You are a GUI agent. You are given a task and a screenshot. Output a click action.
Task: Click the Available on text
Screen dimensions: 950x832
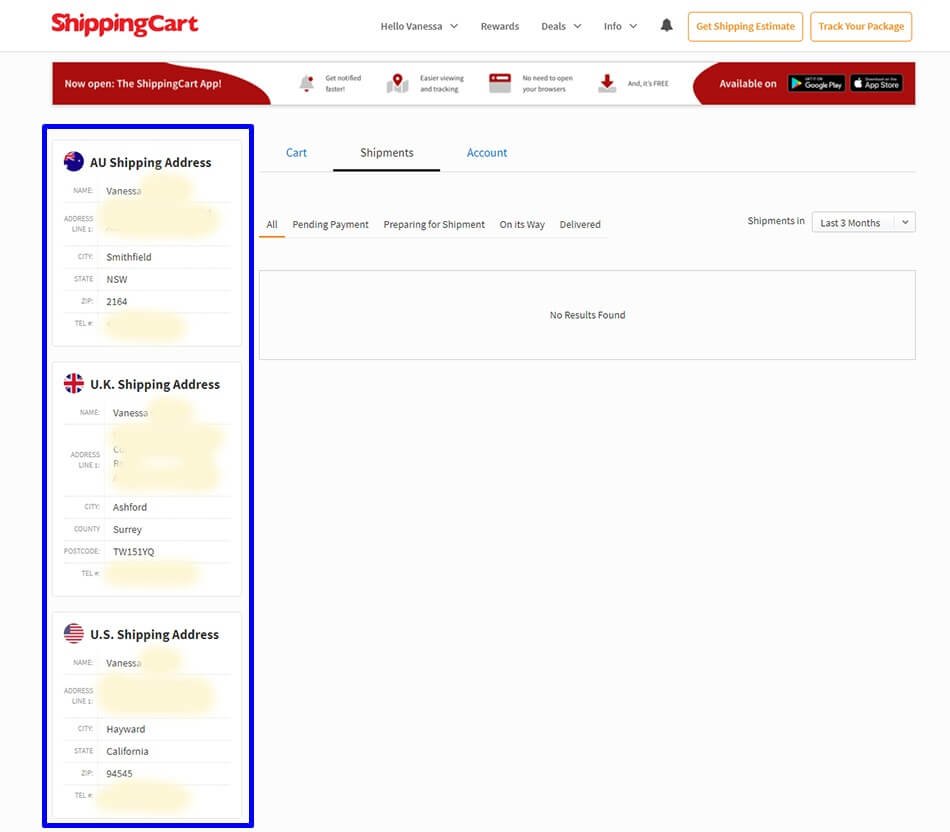[x=748, y=84]
